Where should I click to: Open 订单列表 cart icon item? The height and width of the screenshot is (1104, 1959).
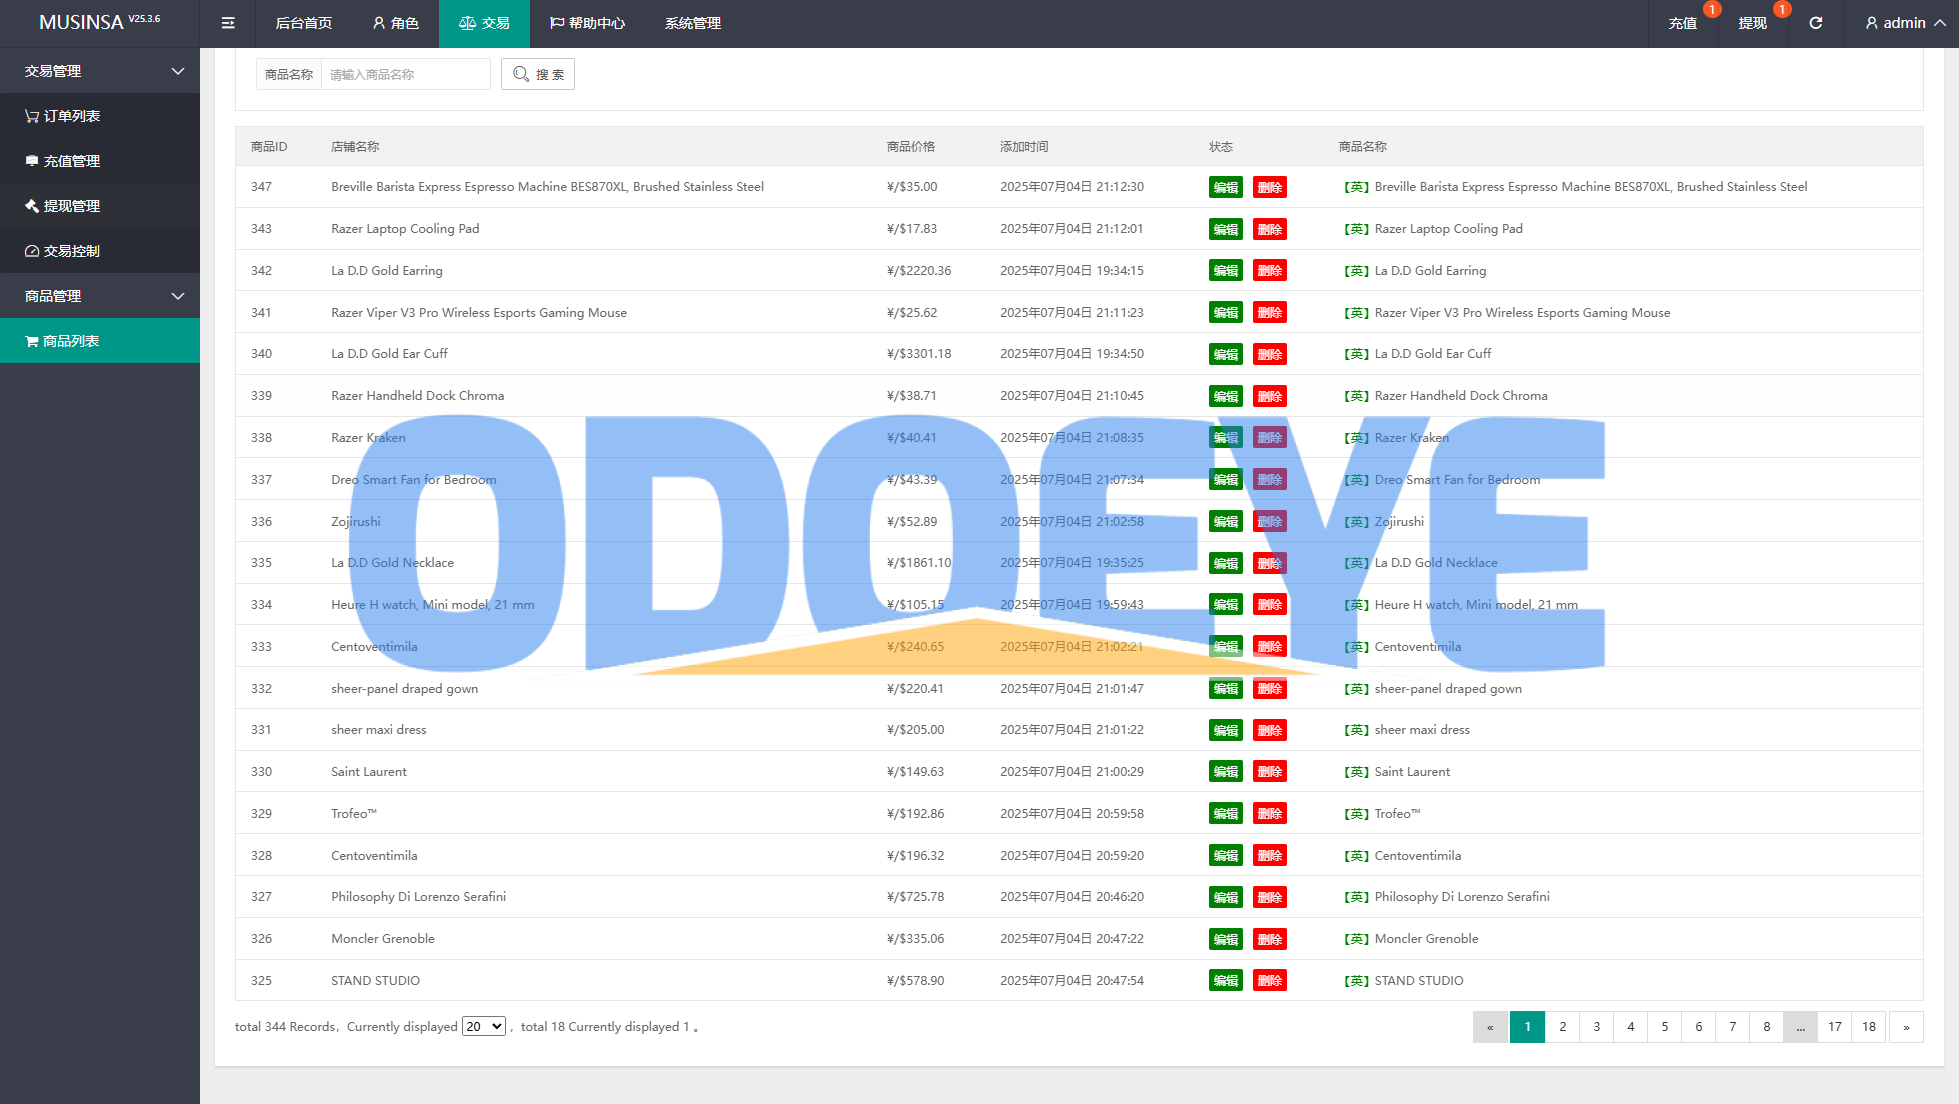click(63, 116)
